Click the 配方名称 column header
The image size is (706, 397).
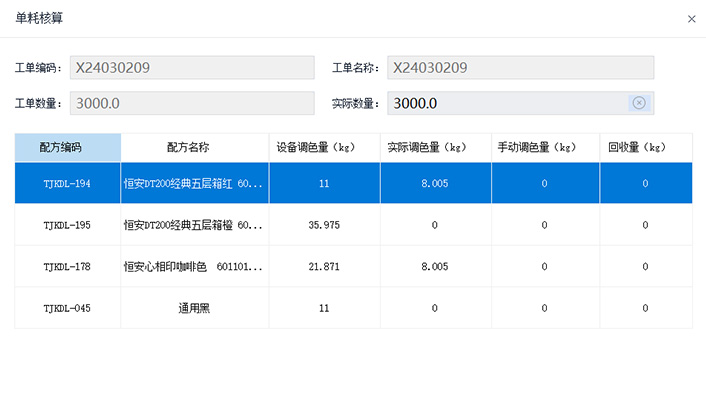tap(195, 148)
